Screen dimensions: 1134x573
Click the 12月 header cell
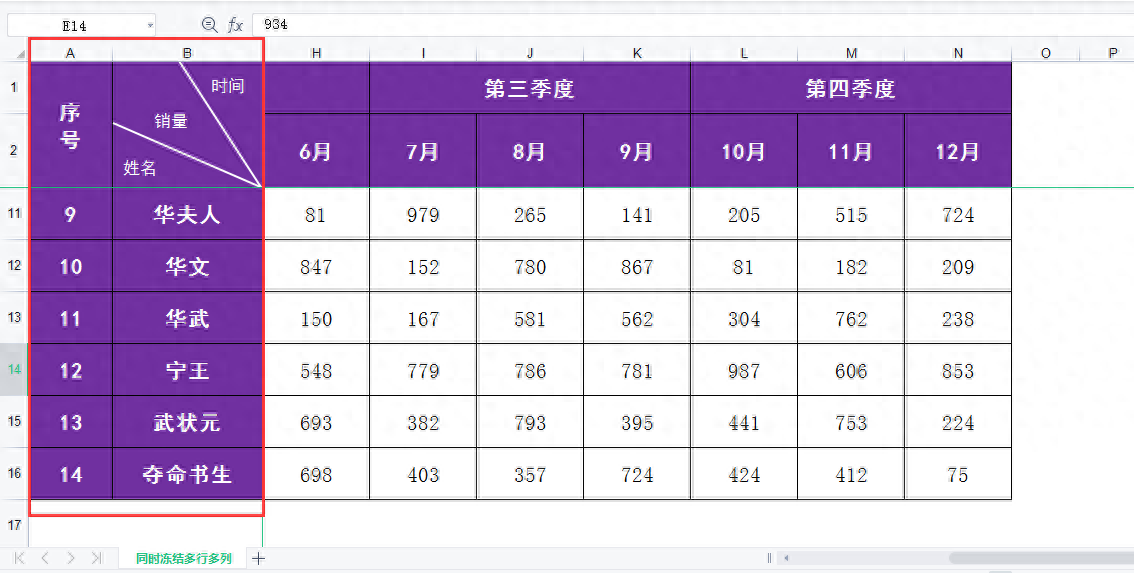[x=958, y=150]
